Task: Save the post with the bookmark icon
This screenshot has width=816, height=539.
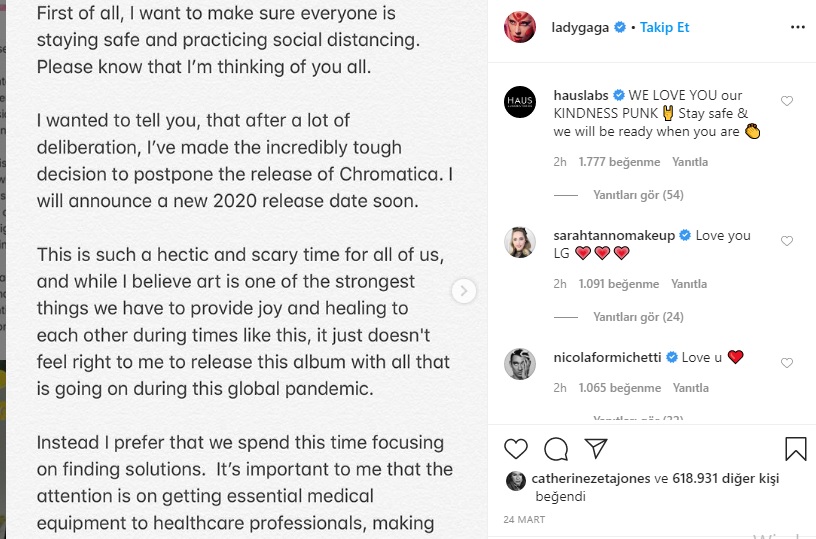Action: coord(796,447)
